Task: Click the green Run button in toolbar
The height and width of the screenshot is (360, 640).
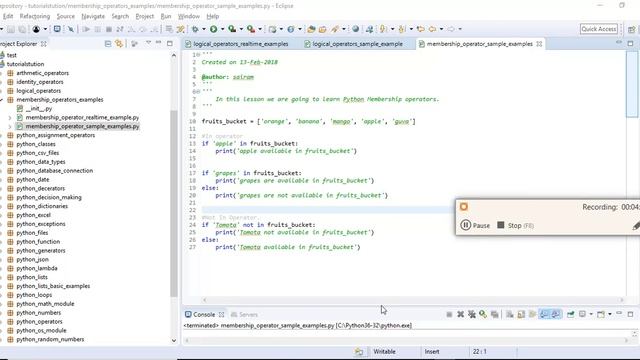Action: point(213,29)
